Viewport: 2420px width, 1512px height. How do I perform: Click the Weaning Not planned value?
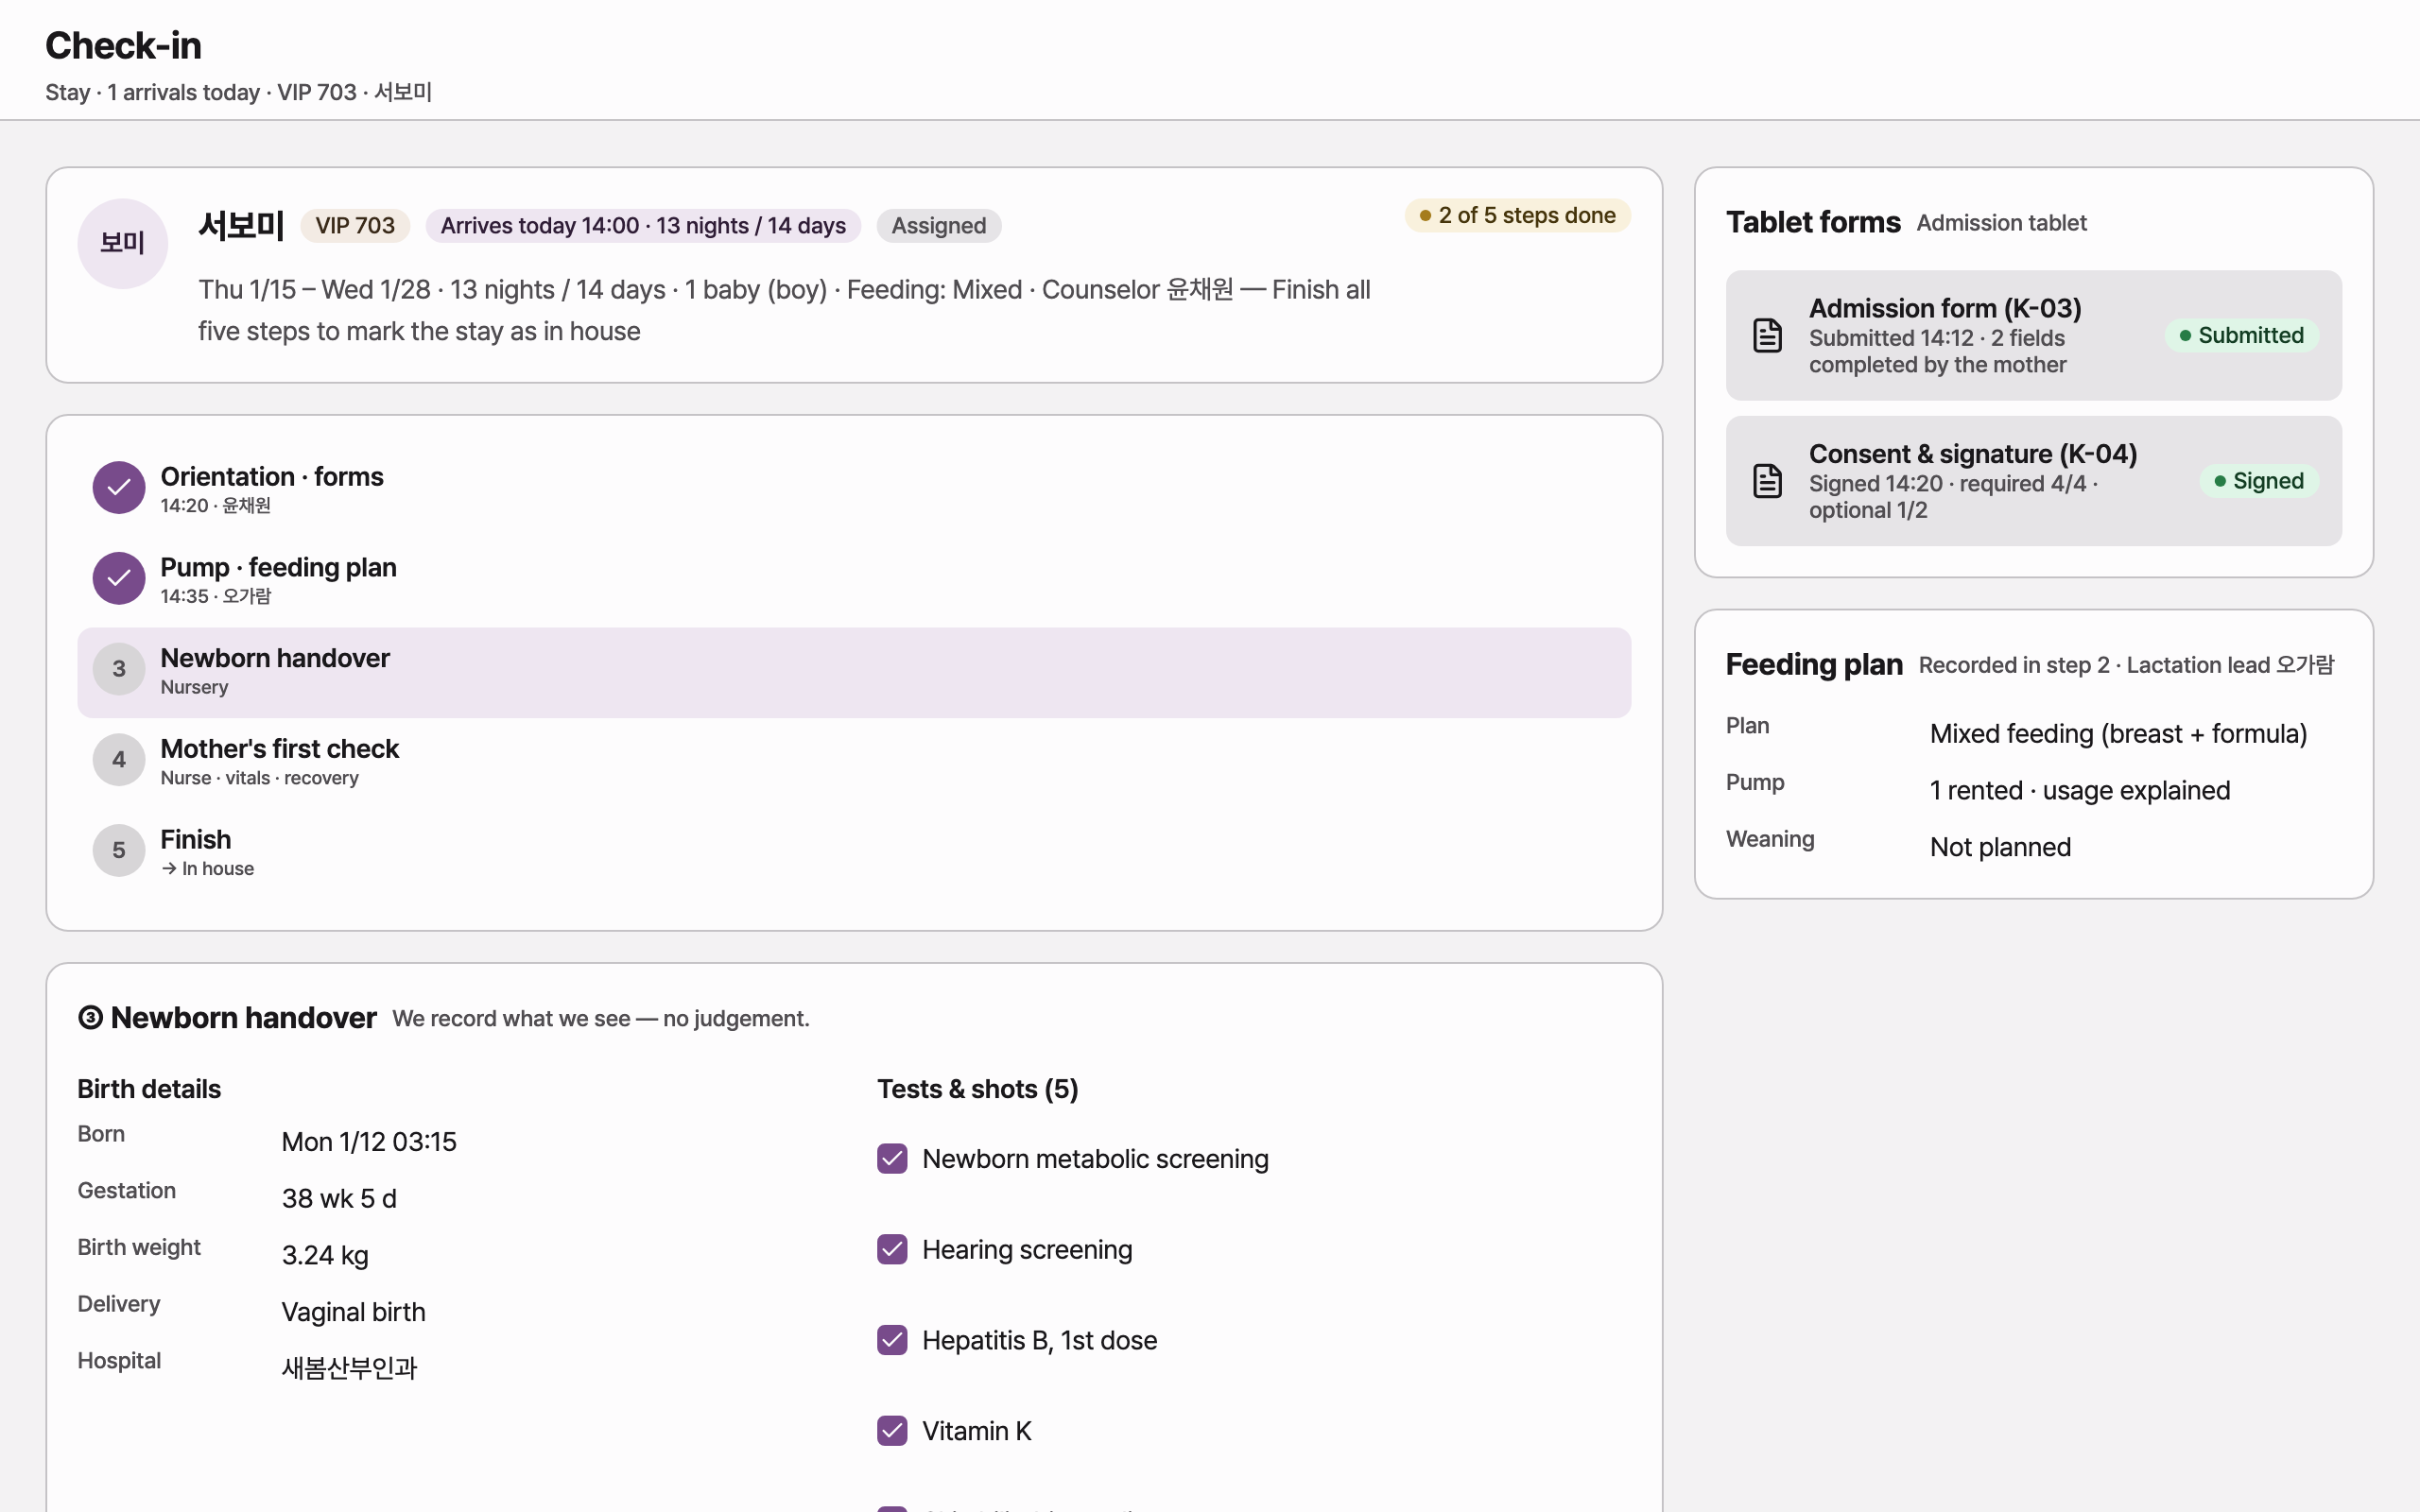click(x=2000, y=847)
